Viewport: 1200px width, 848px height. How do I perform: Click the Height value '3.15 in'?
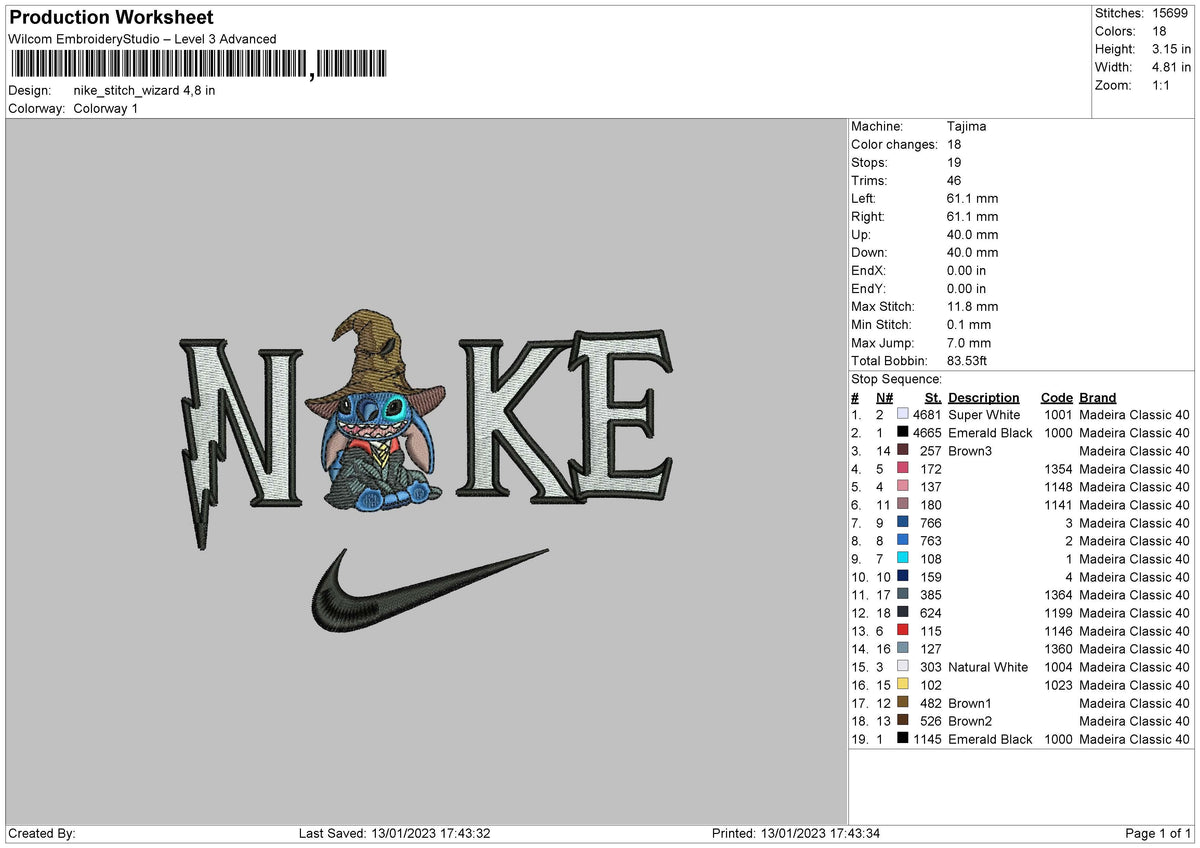1172,49
